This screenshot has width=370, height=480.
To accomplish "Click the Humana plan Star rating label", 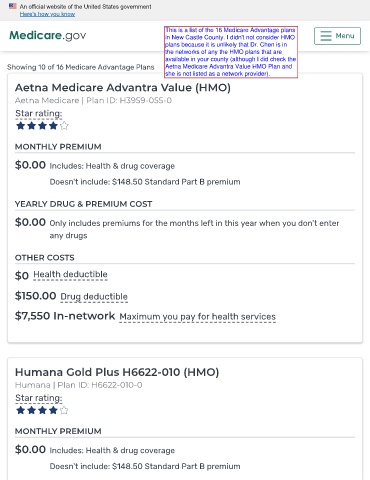I will pos(39,398).
